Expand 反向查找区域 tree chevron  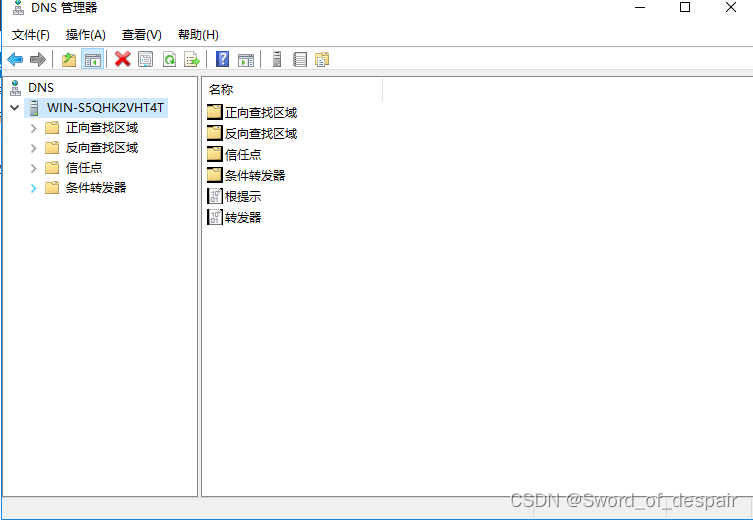(x=33, y=148)
